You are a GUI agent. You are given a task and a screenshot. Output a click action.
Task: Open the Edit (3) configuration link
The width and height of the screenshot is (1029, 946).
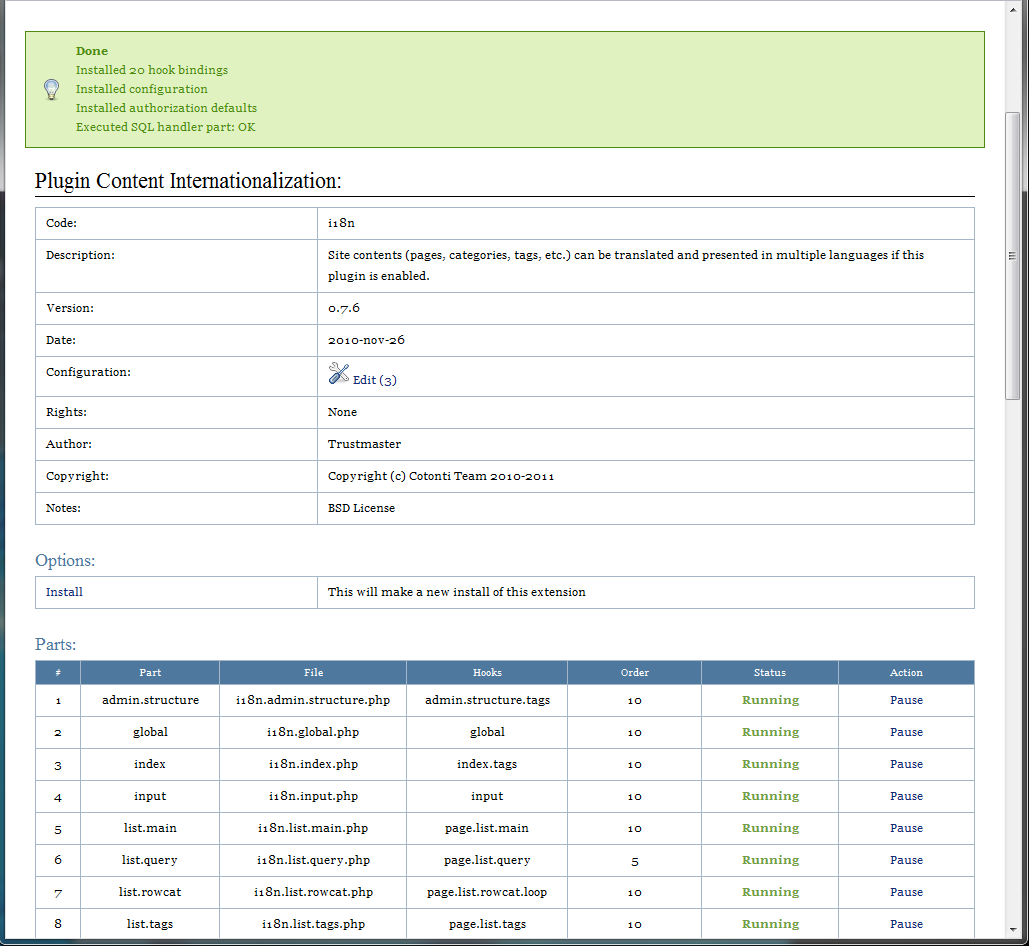point(375,380)
